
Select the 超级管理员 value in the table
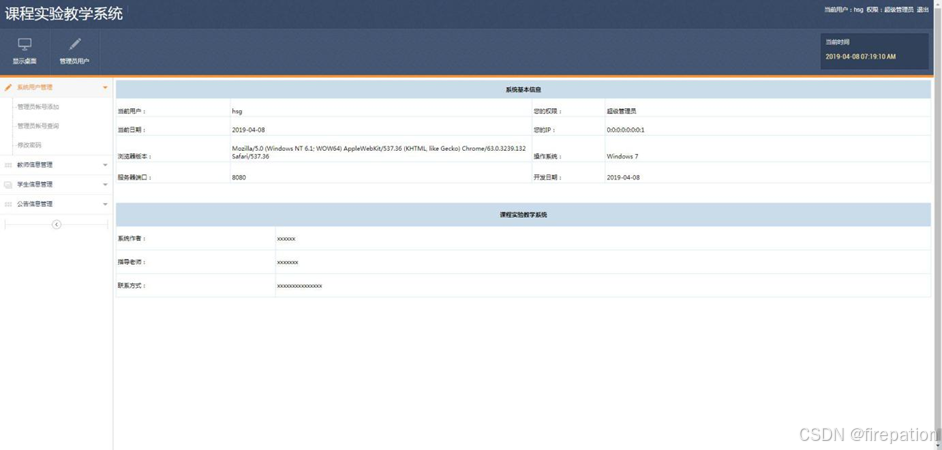pos(621,111)
